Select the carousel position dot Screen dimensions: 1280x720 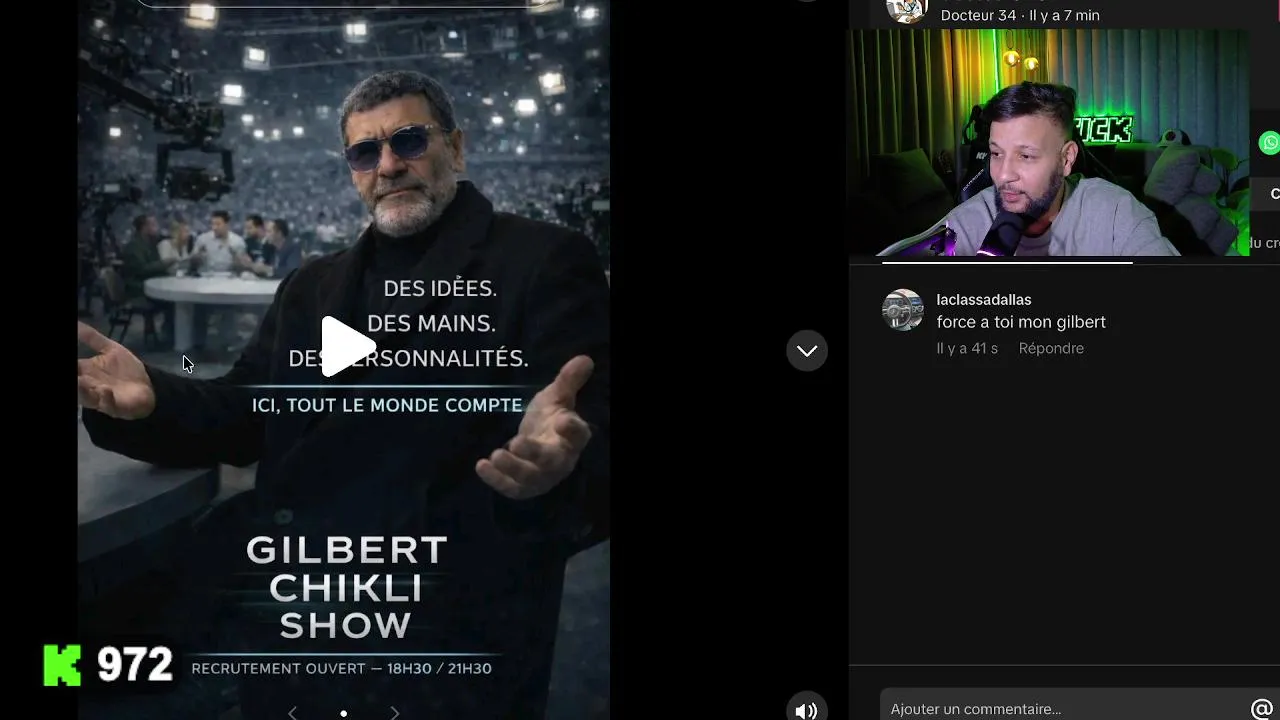pyautogui.click(x=344, y=713)
